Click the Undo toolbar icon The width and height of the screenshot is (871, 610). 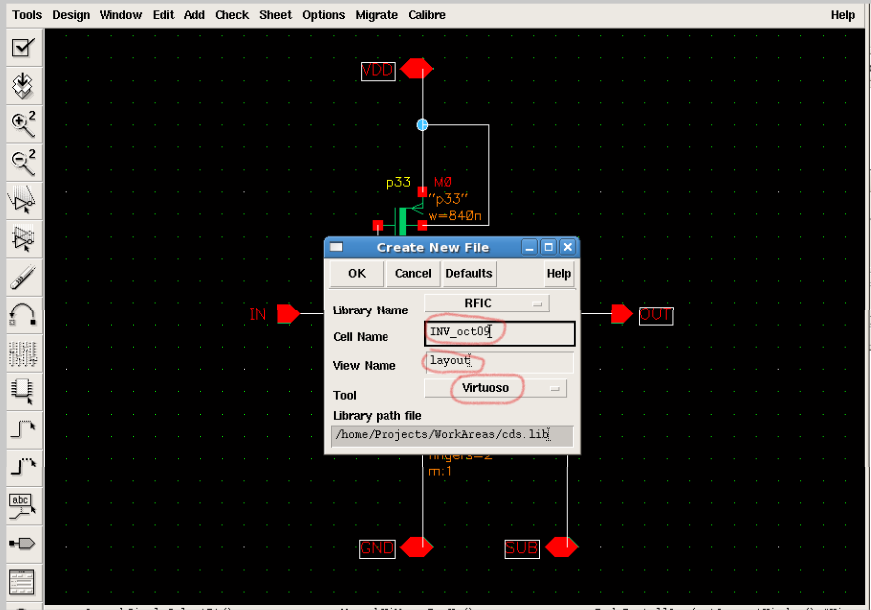click(23, 315)
